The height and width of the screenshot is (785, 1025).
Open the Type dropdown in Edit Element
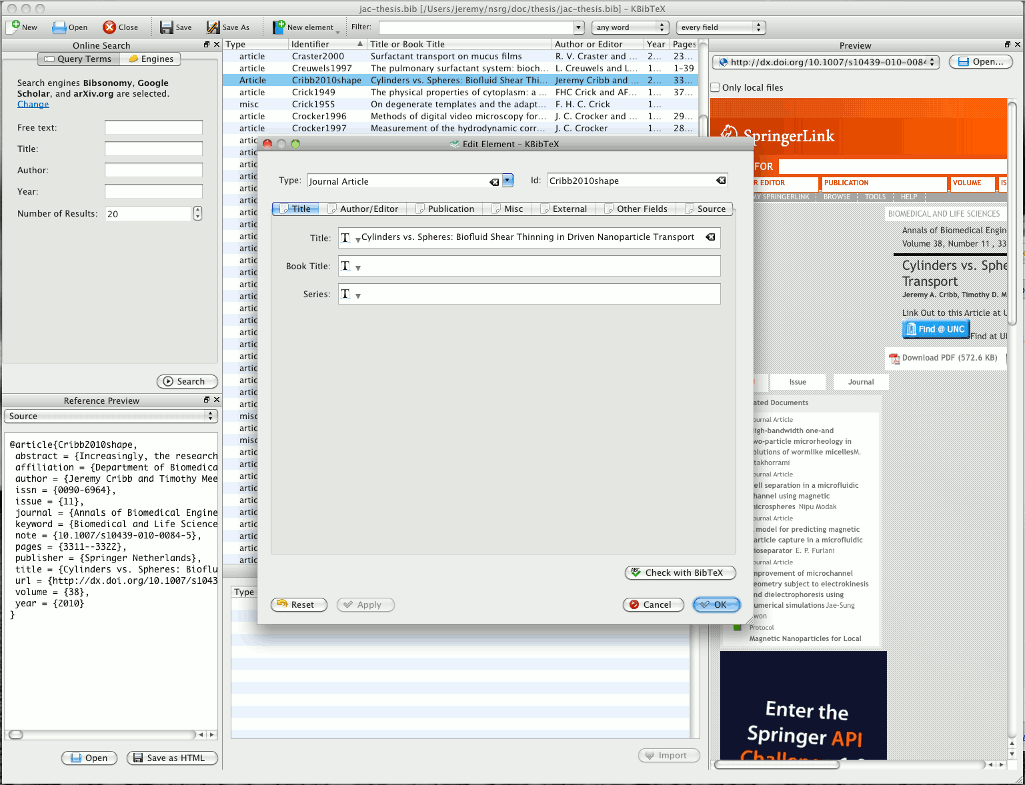[508, 180]
